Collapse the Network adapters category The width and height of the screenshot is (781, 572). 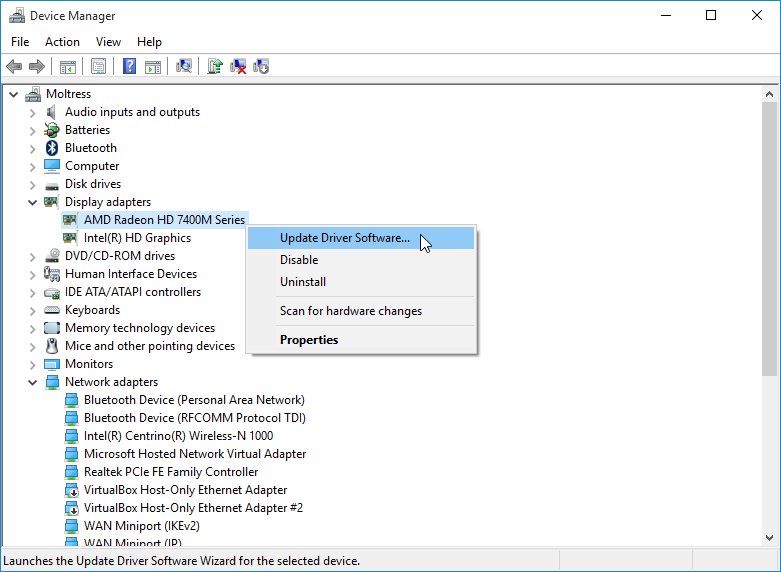[33, 382]
